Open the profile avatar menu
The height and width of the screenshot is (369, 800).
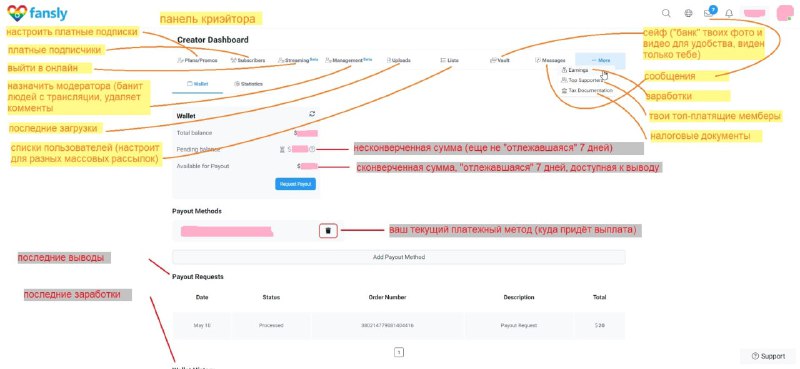click(x=784, y=13)
